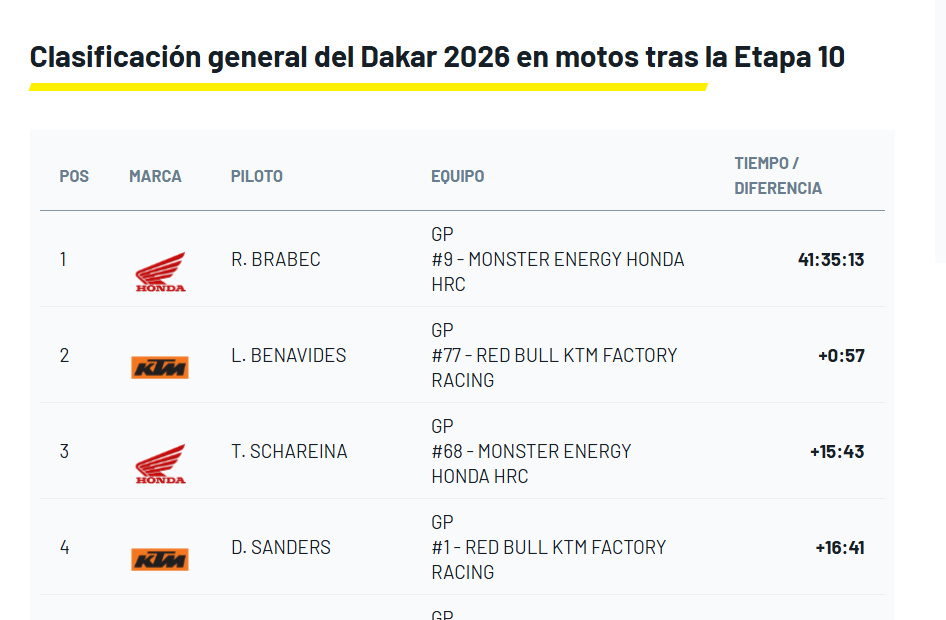Select pilot name T. SCHAREINA
The height and width of the screenshot is (620, 946).
[x=289, y=451]
